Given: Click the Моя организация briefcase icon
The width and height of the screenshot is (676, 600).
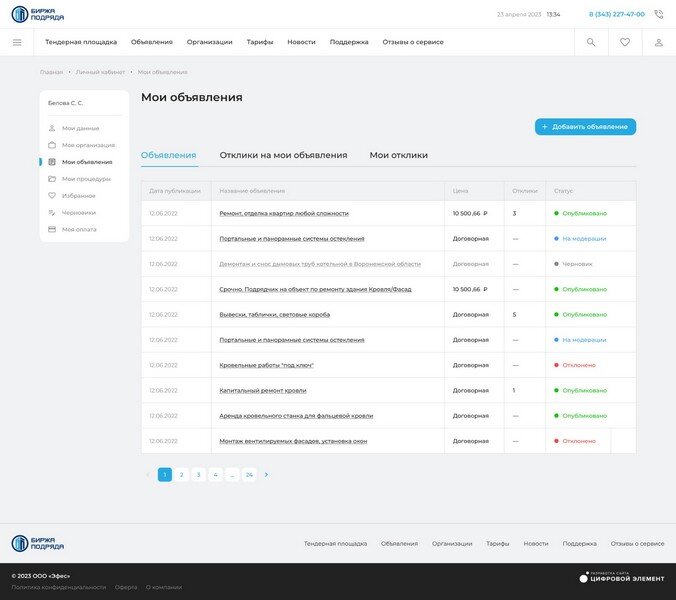Looking at the screenshot, I should coord(52,145).
